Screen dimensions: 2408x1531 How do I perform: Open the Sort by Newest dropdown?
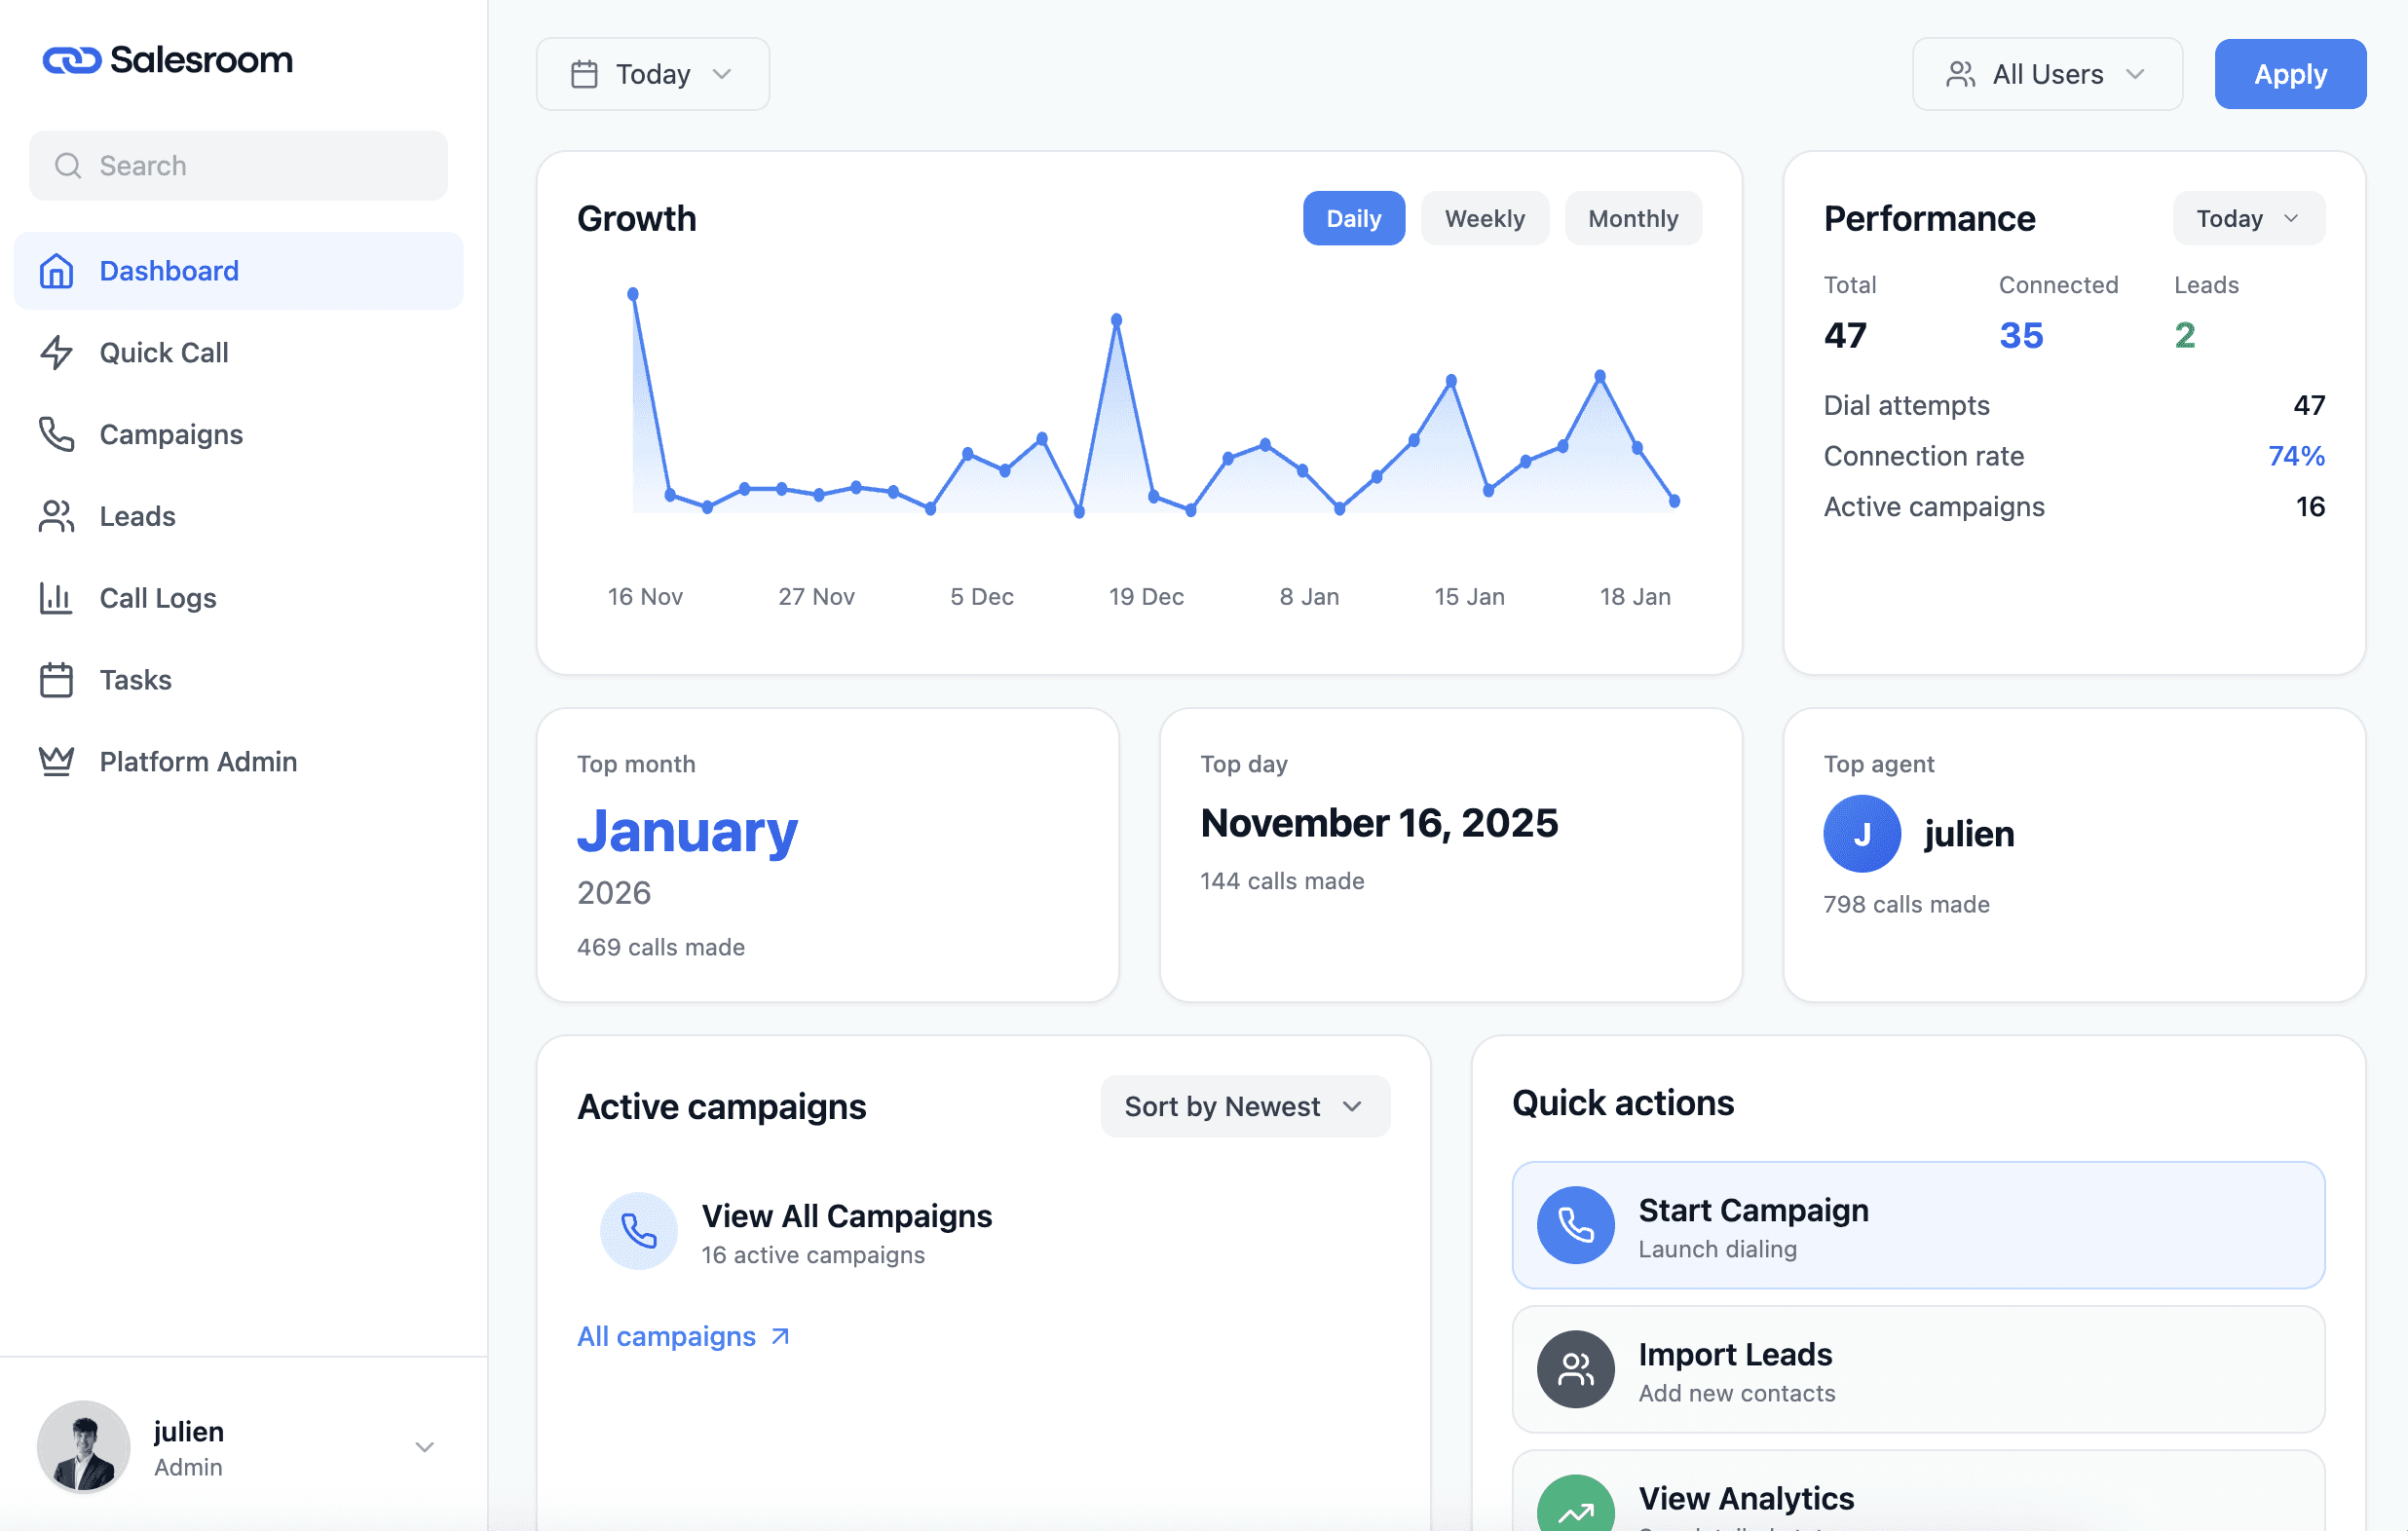point(1244,1106)
